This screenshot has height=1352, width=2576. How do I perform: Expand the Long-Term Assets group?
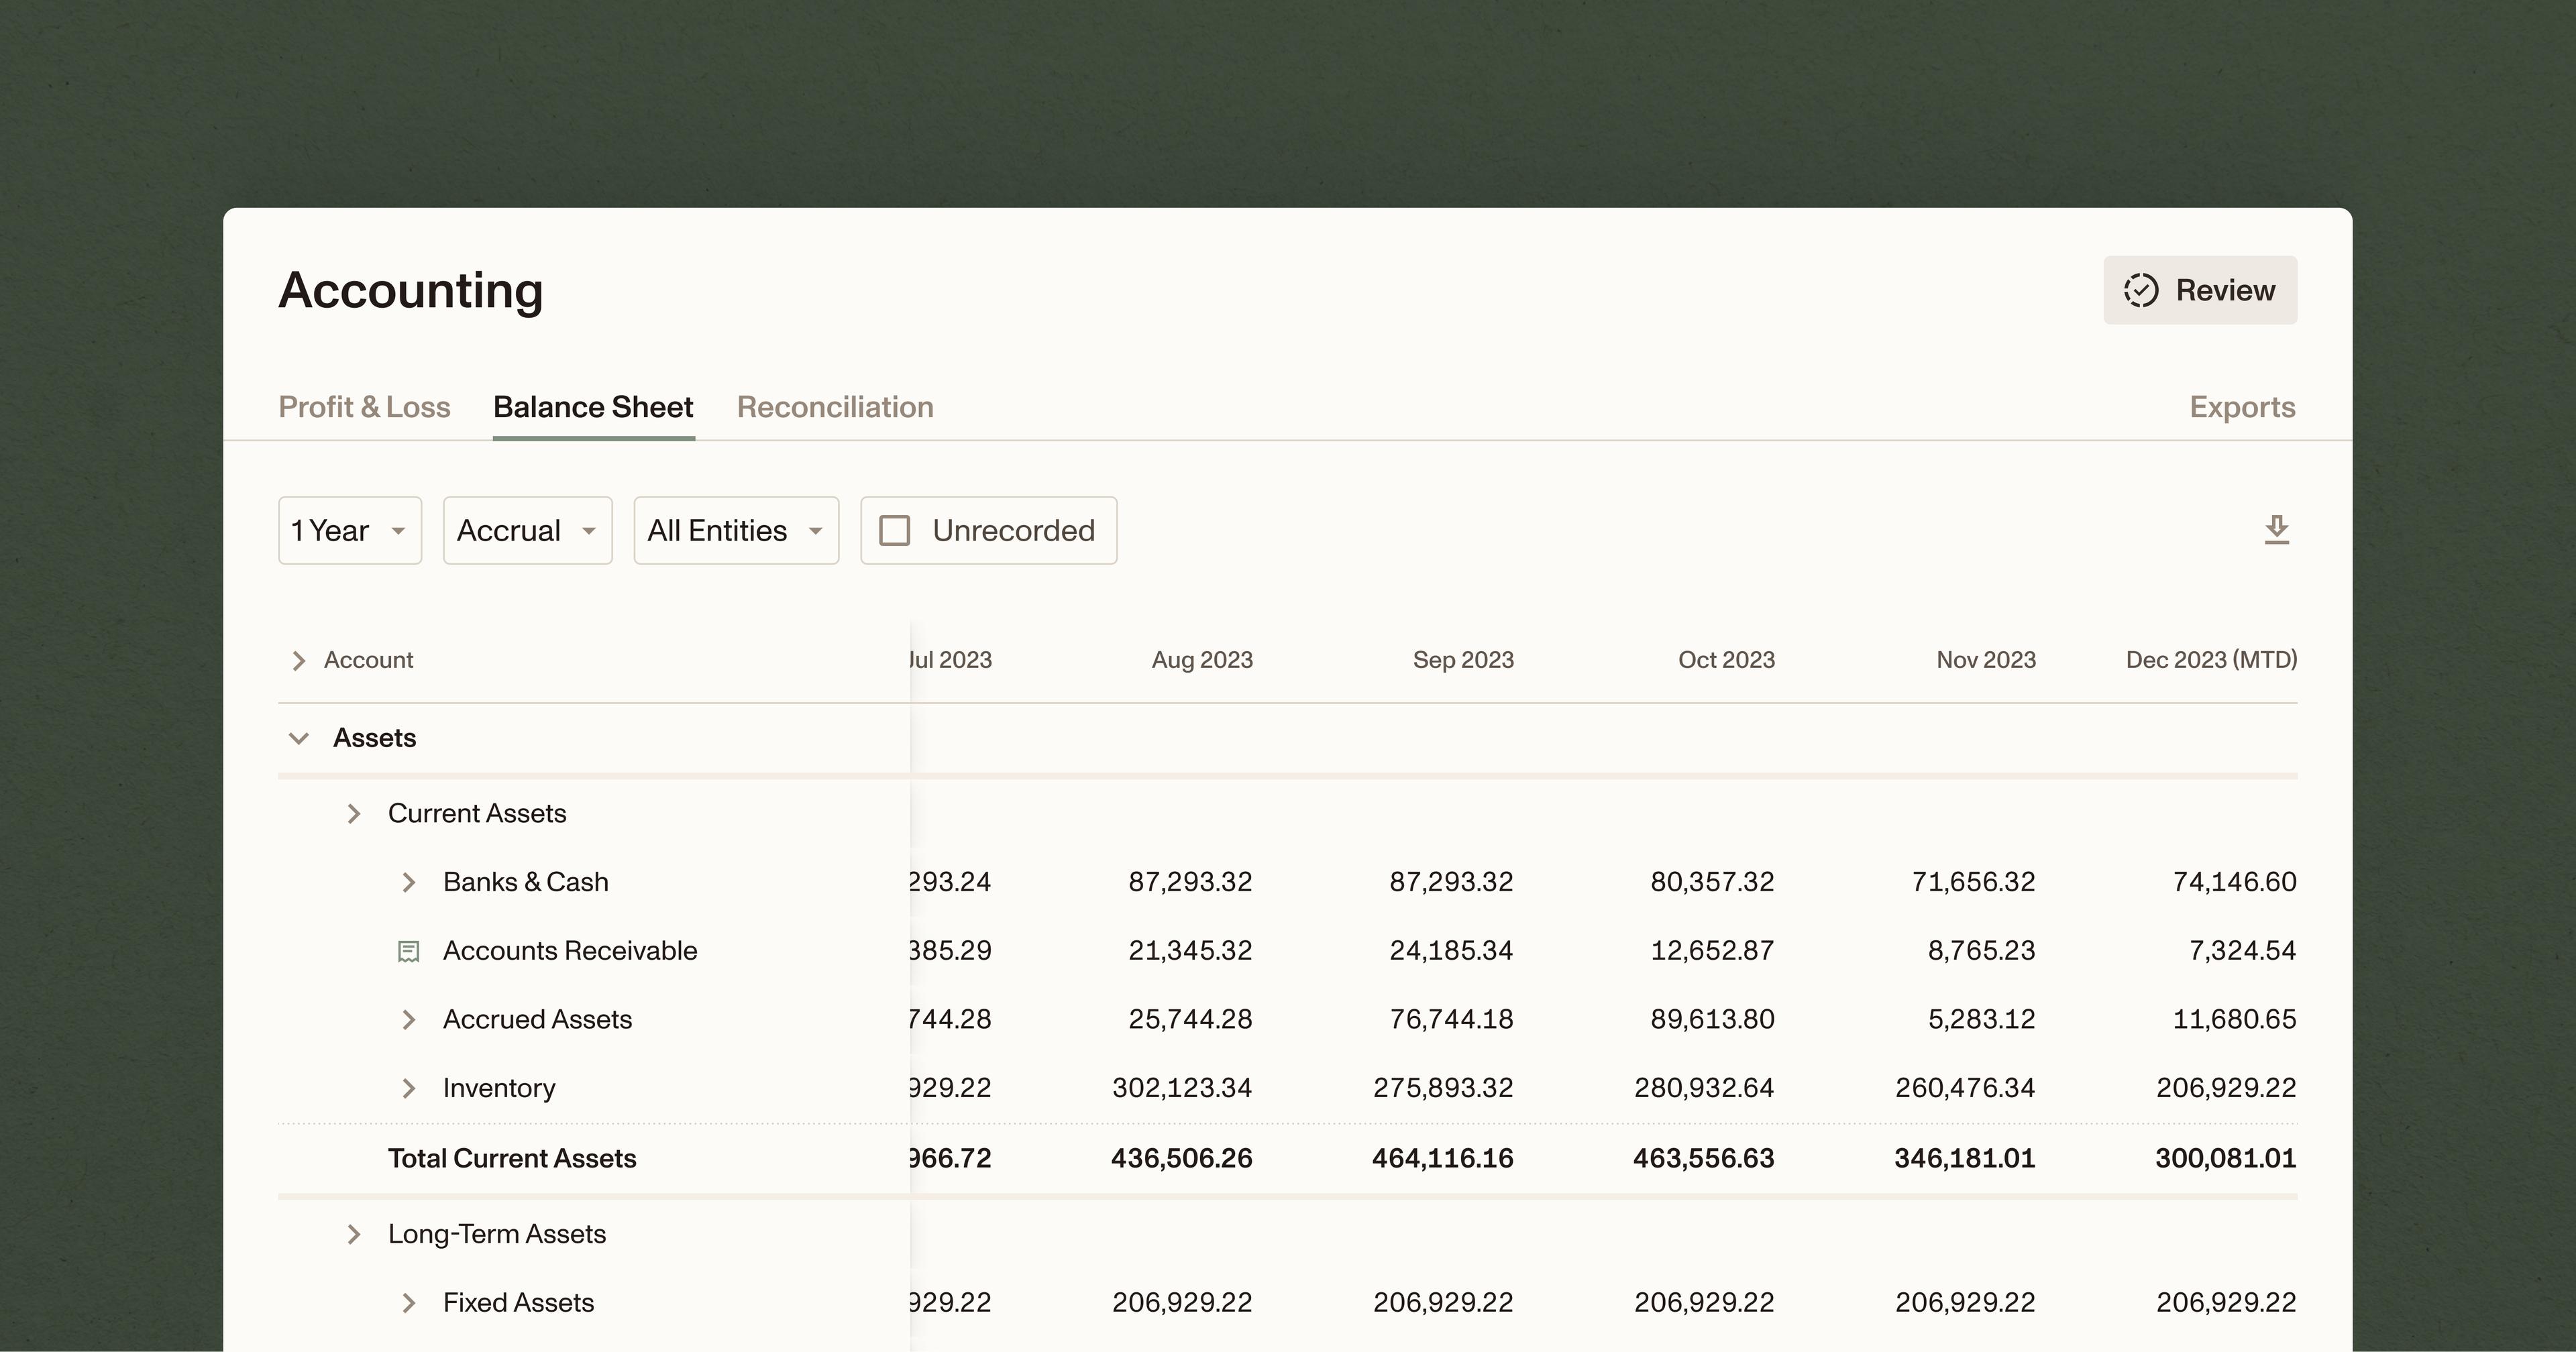tap(353, 1234)
